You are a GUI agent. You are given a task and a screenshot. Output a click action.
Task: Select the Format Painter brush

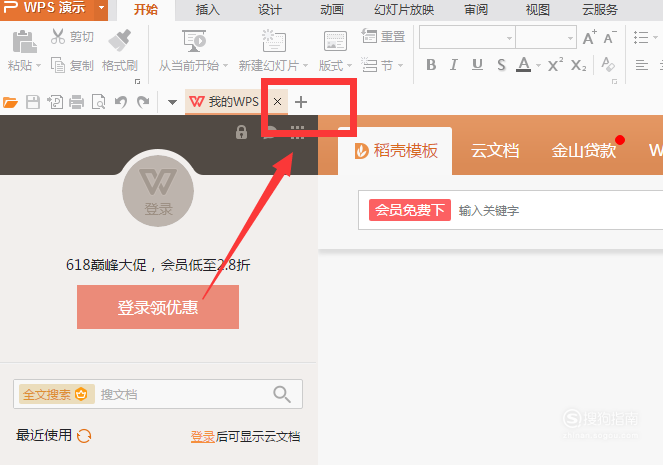[120, 40]
